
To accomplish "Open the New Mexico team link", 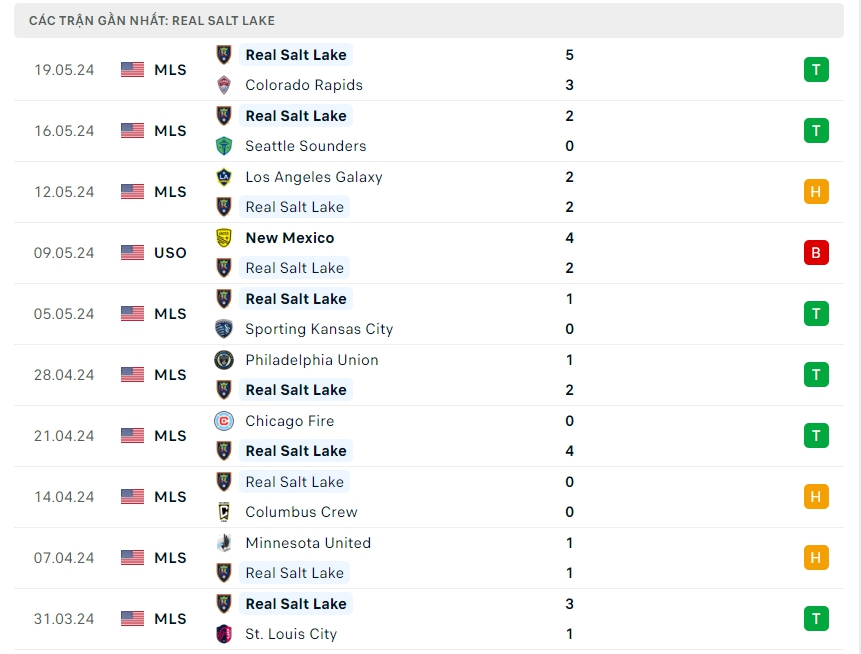I will pos(290,238).
